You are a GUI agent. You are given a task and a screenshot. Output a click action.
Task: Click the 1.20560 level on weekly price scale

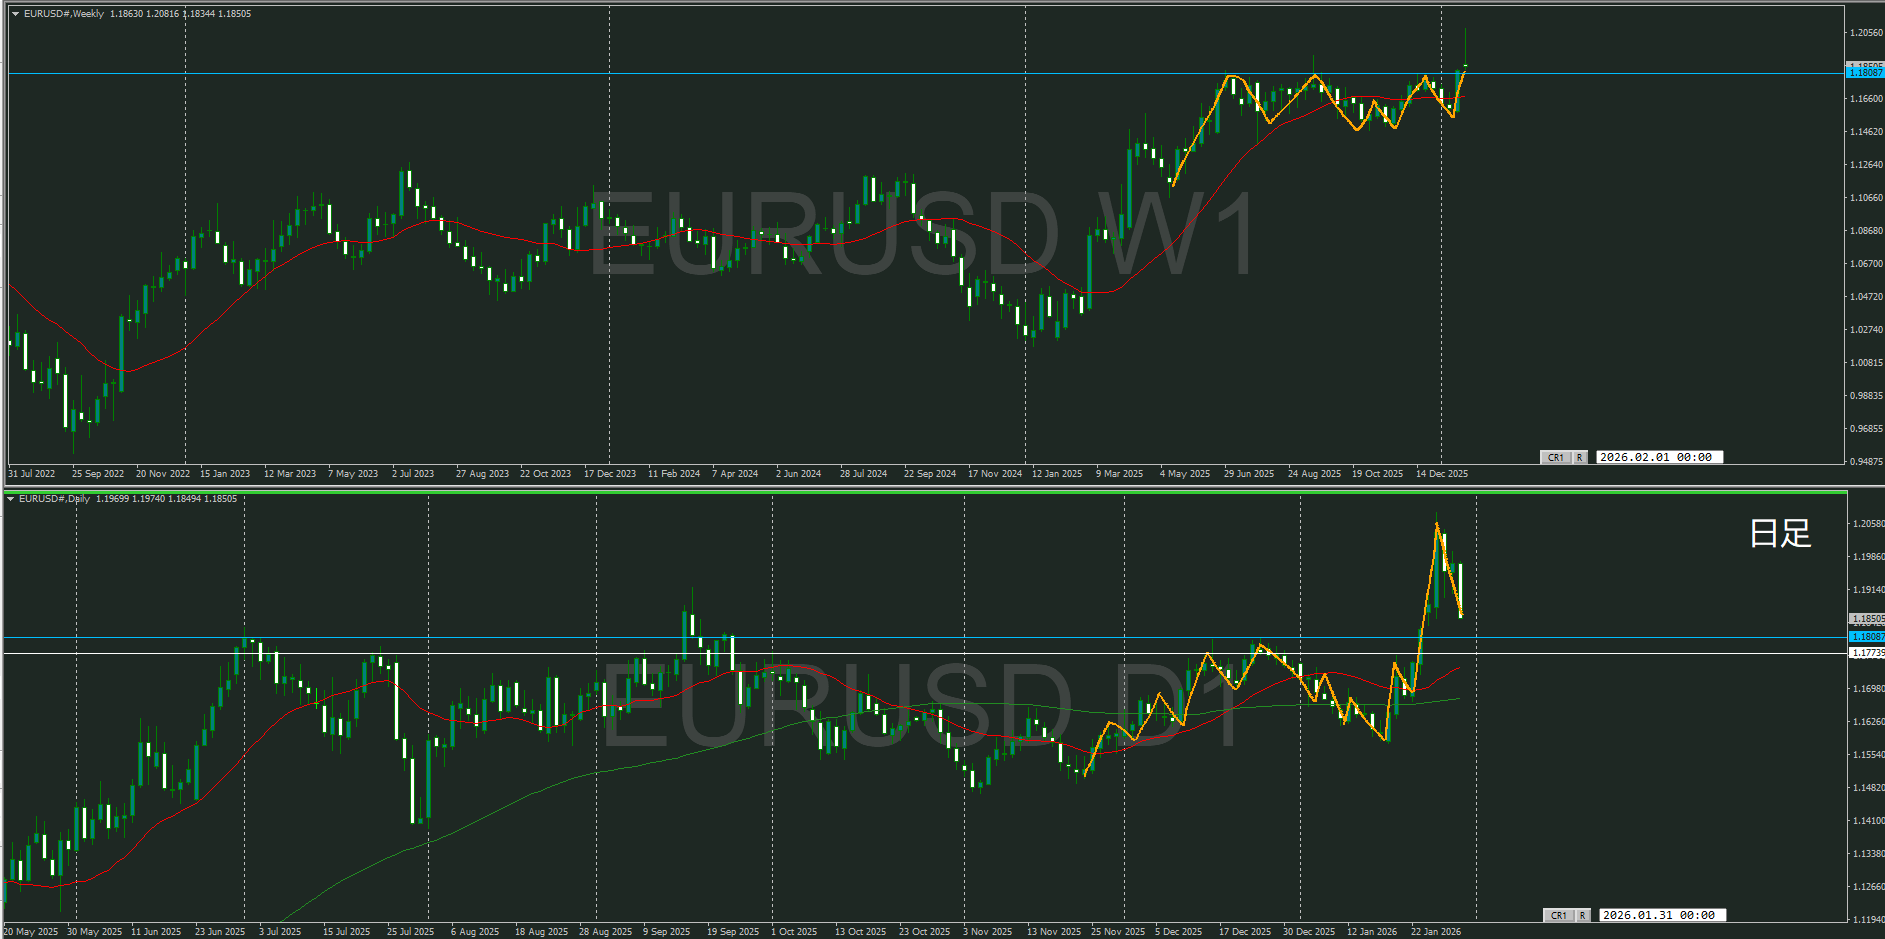pos(1866,33)
